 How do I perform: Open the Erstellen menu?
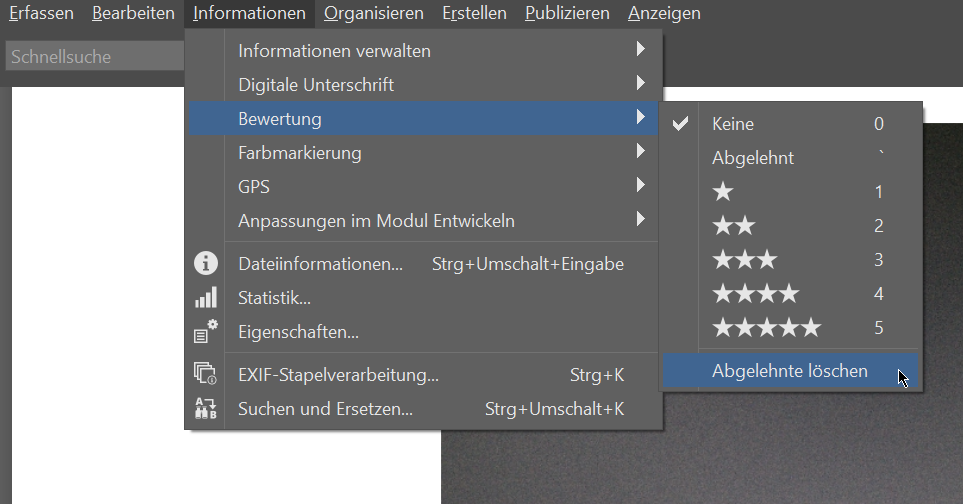474,13
